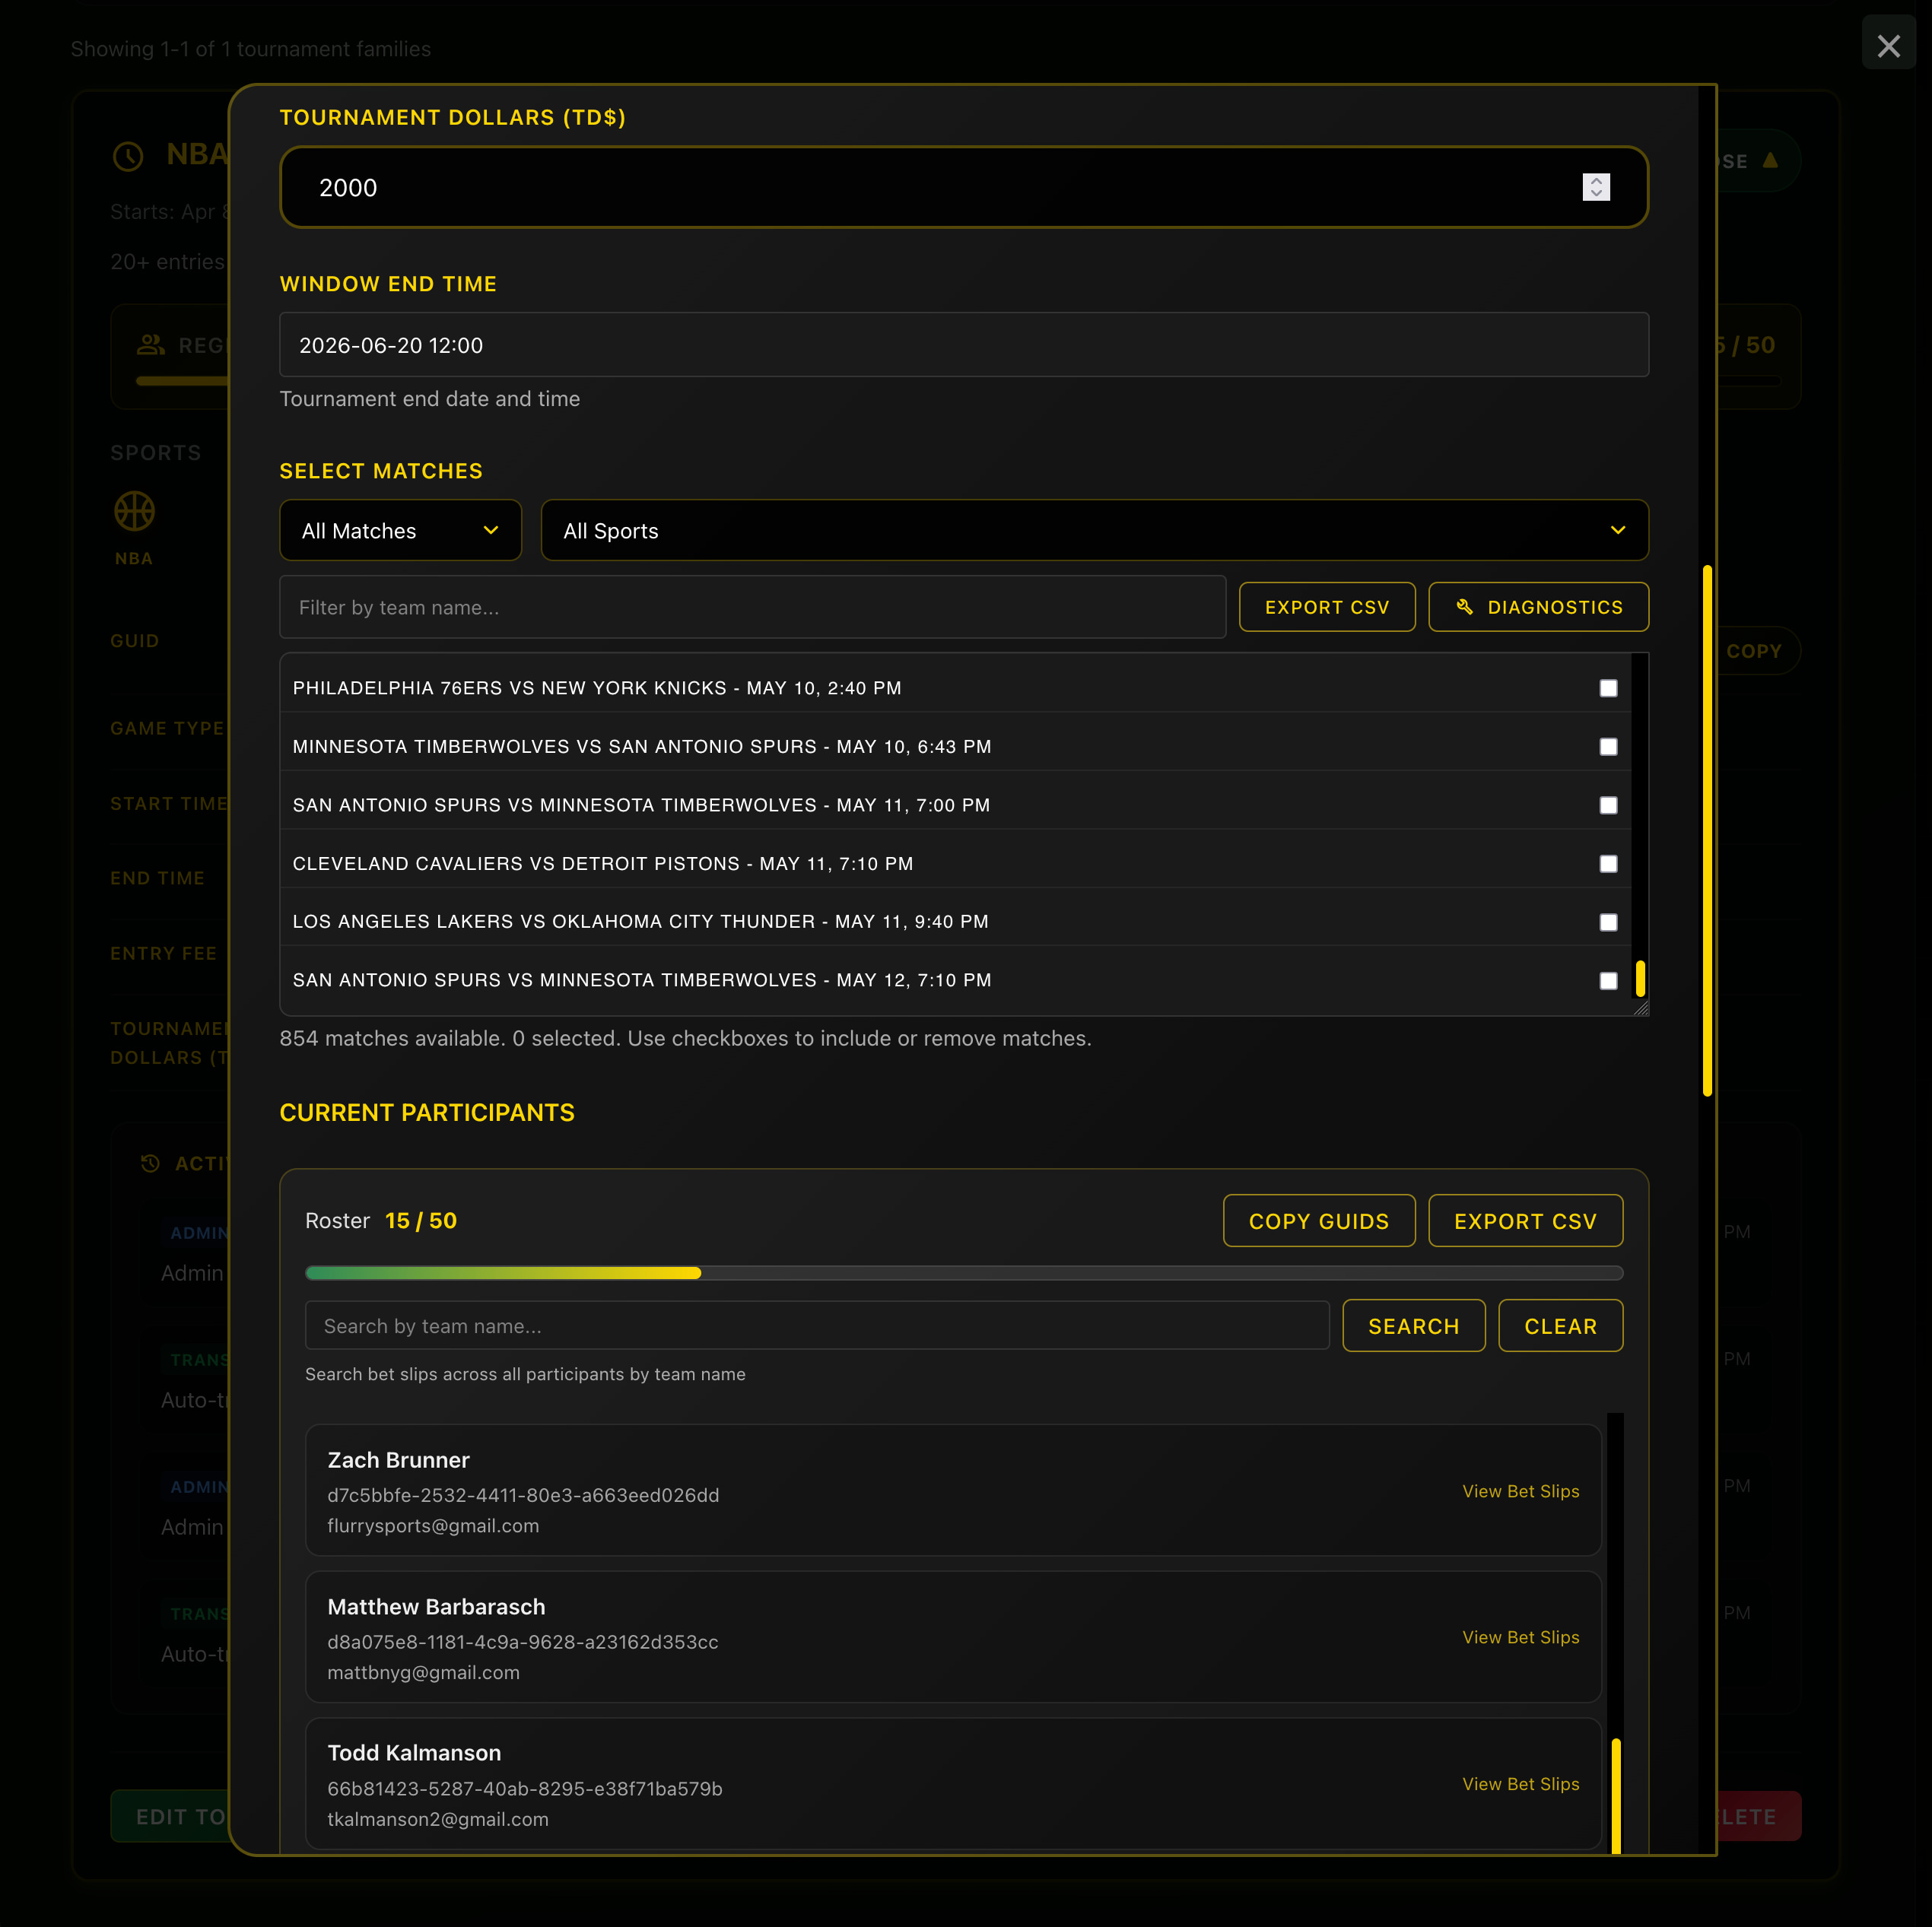Check Spurs vs Timberwolves May 11 match
The width and height of the screenshot is (1932, 1927).
[1608, 805]
